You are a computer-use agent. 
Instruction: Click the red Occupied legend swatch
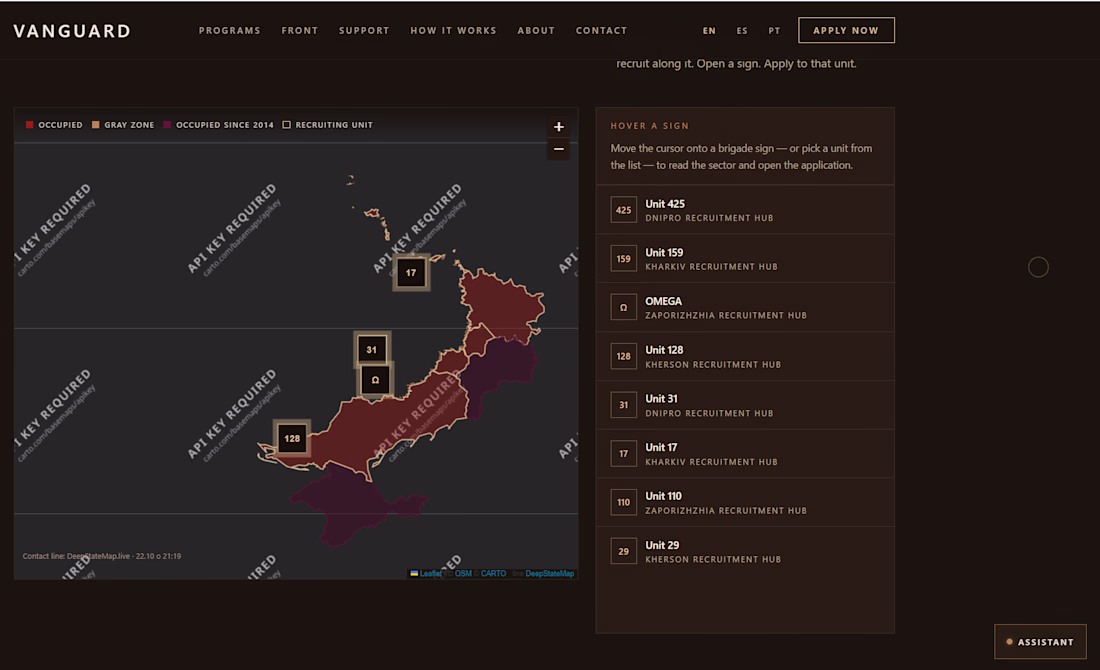(x=29, y=125)
